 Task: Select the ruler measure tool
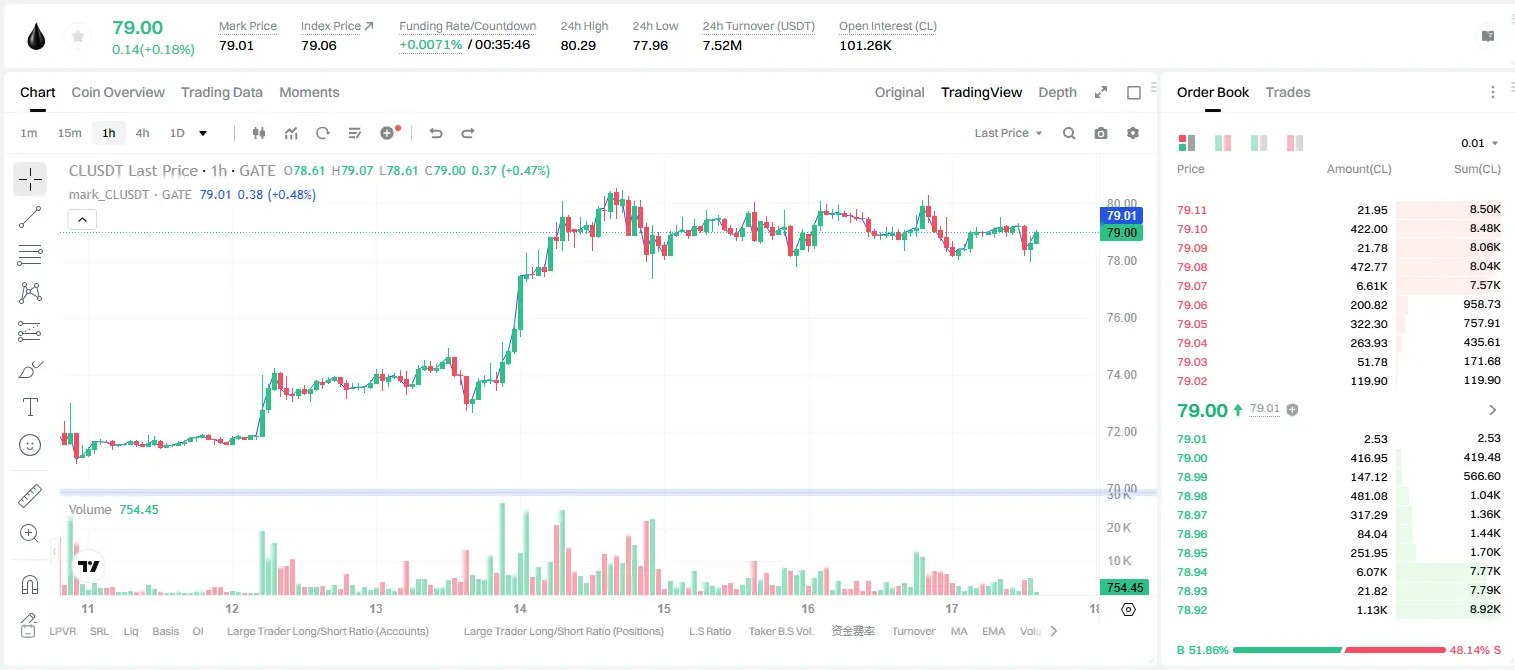point(30,496)
